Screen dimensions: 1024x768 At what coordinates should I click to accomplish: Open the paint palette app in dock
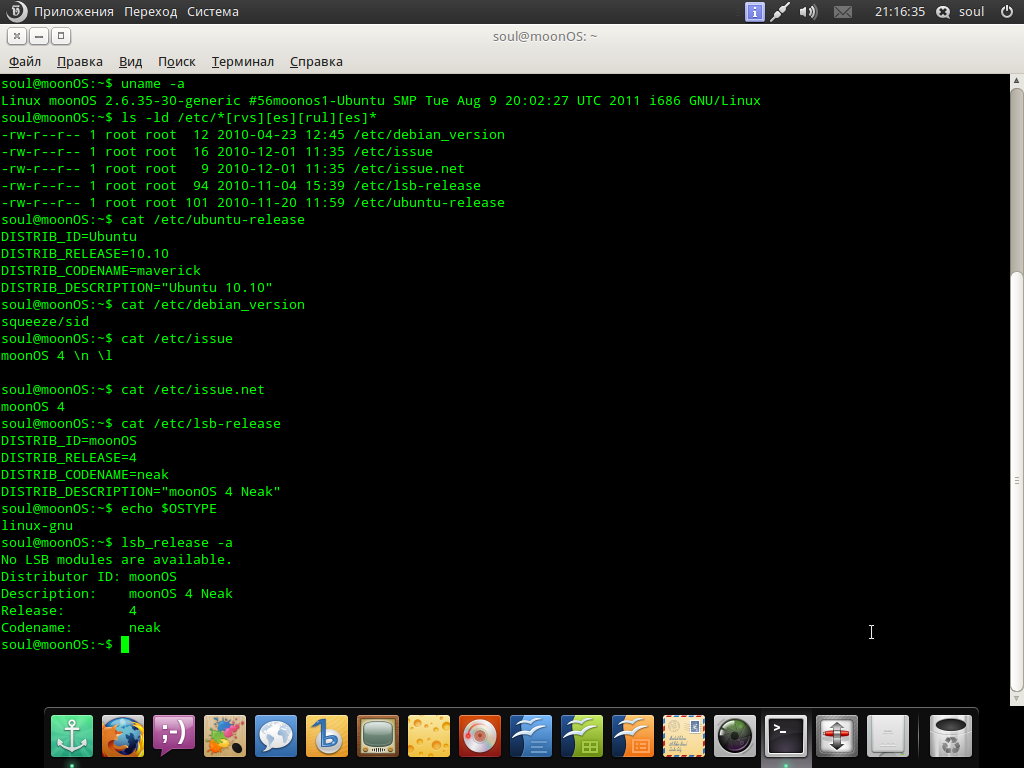[225, 736]
